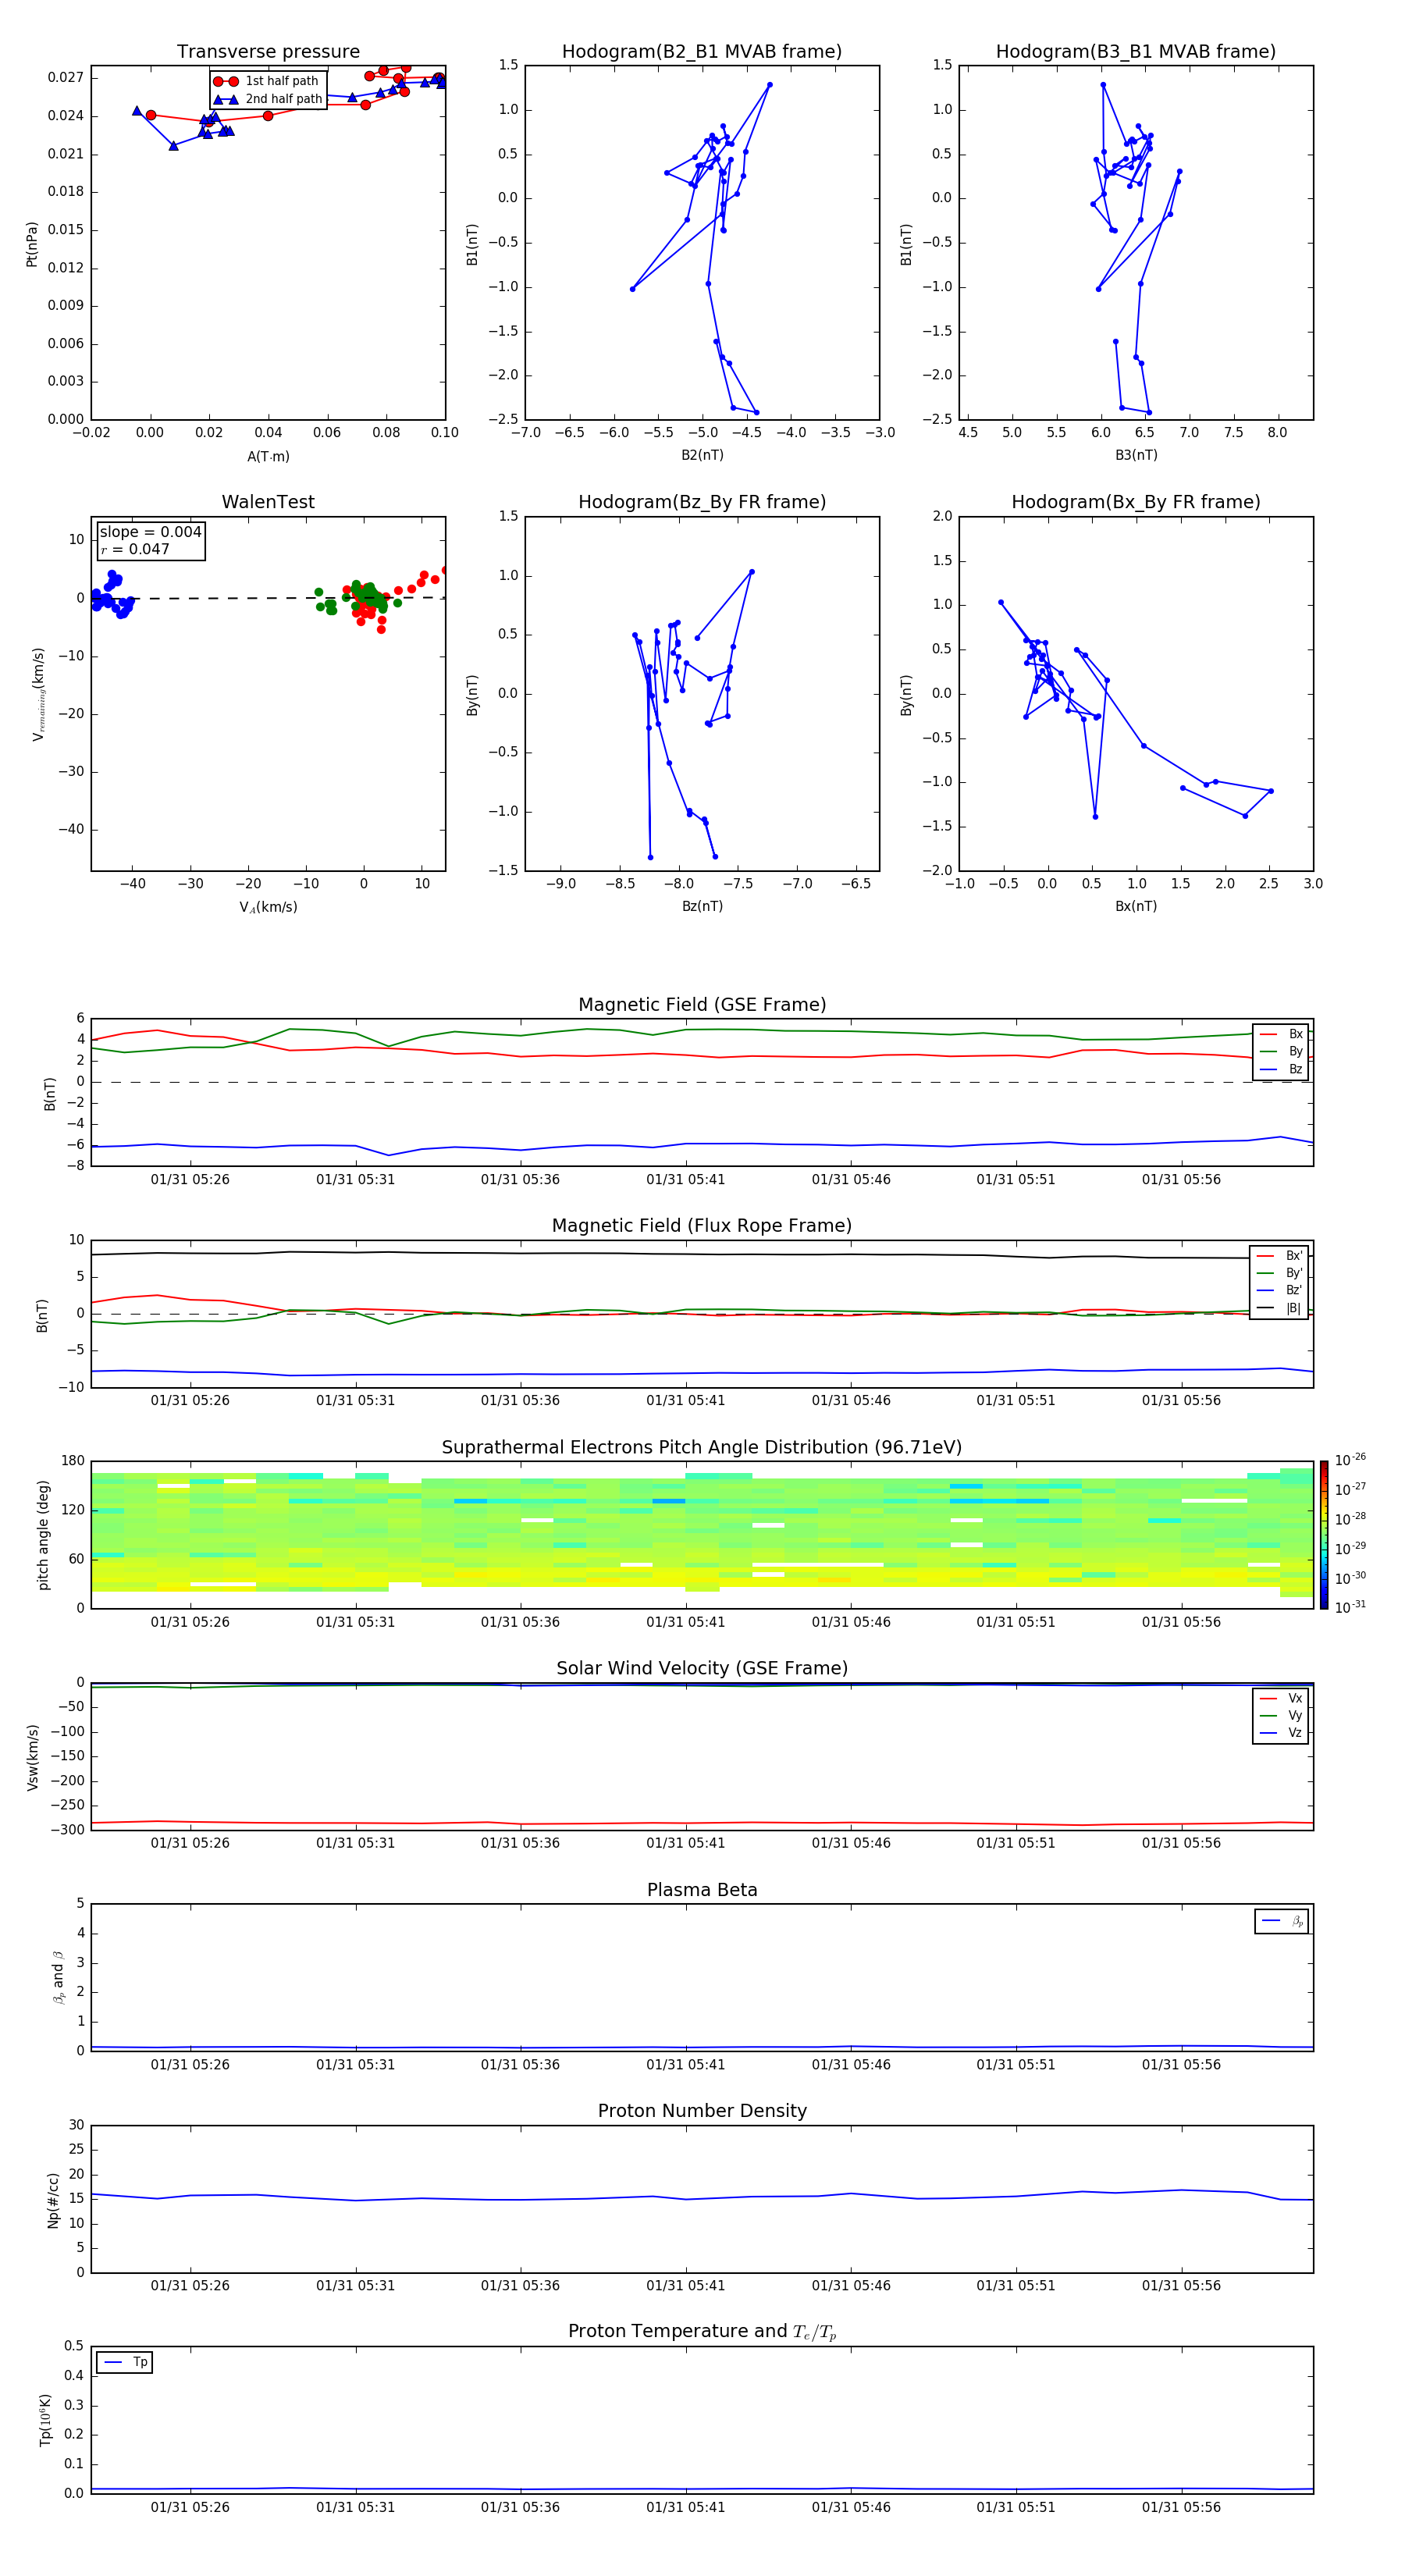Click "01/31 05:56" under the Proton Temperature panel
Screen dimensions: 1405x2576
point(1181,2508)
